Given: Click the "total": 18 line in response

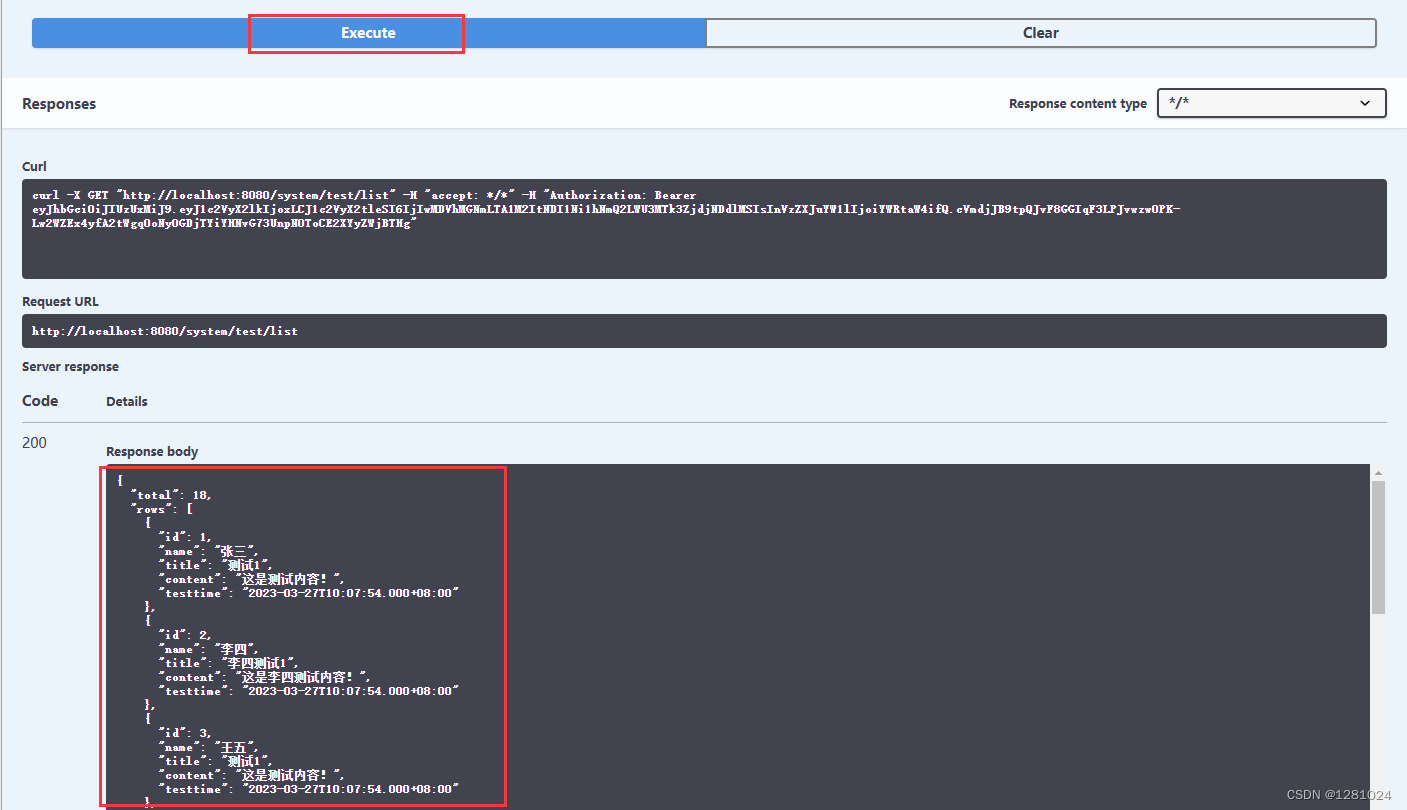Looking at the screenshot, I should point(171,495).
